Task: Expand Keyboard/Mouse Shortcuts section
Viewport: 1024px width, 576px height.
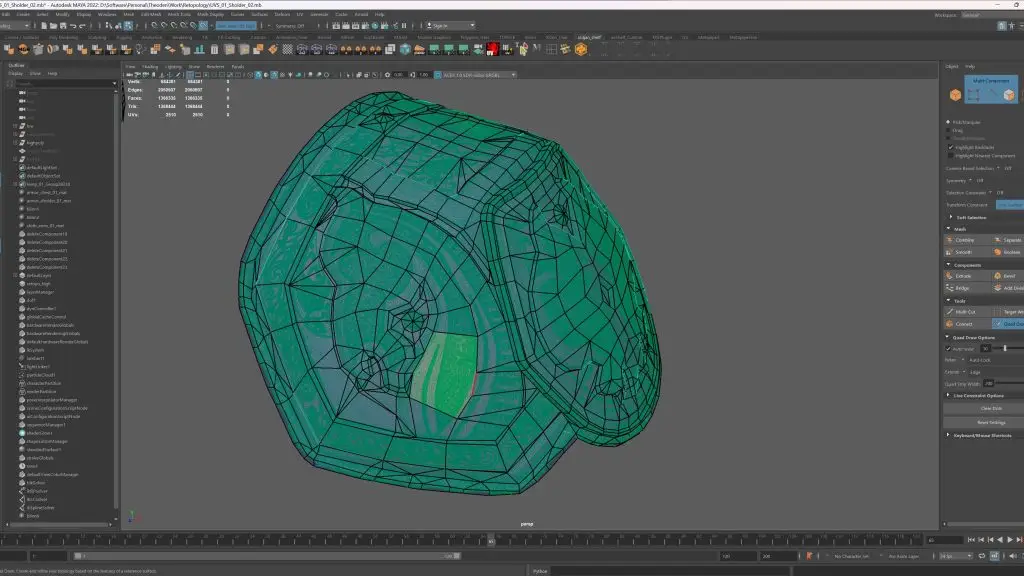Action: 983,435
